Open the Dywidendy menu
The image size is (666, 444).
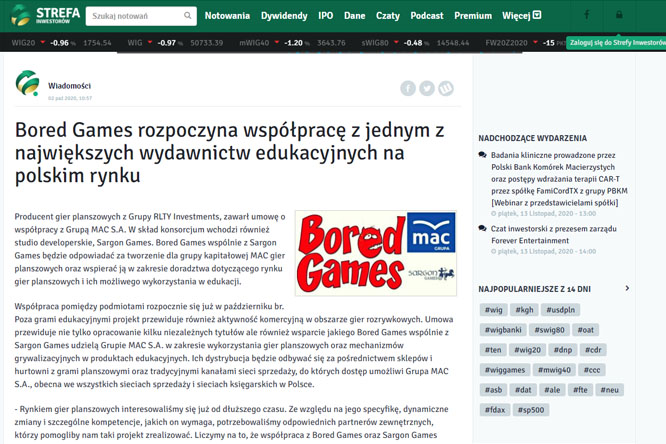284,16
